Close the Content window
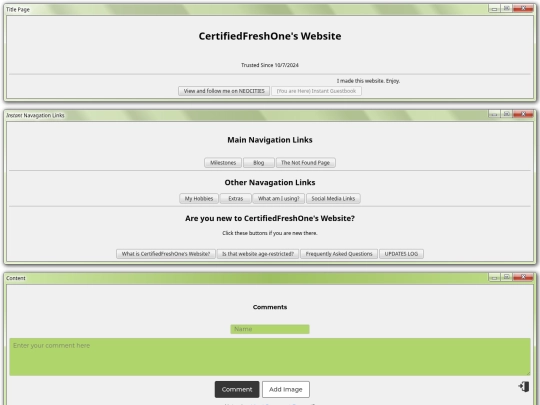 coord(523,277)
